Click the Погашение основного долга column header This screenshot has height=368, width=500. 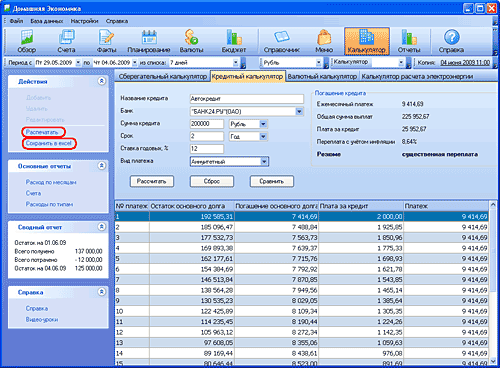276,206
